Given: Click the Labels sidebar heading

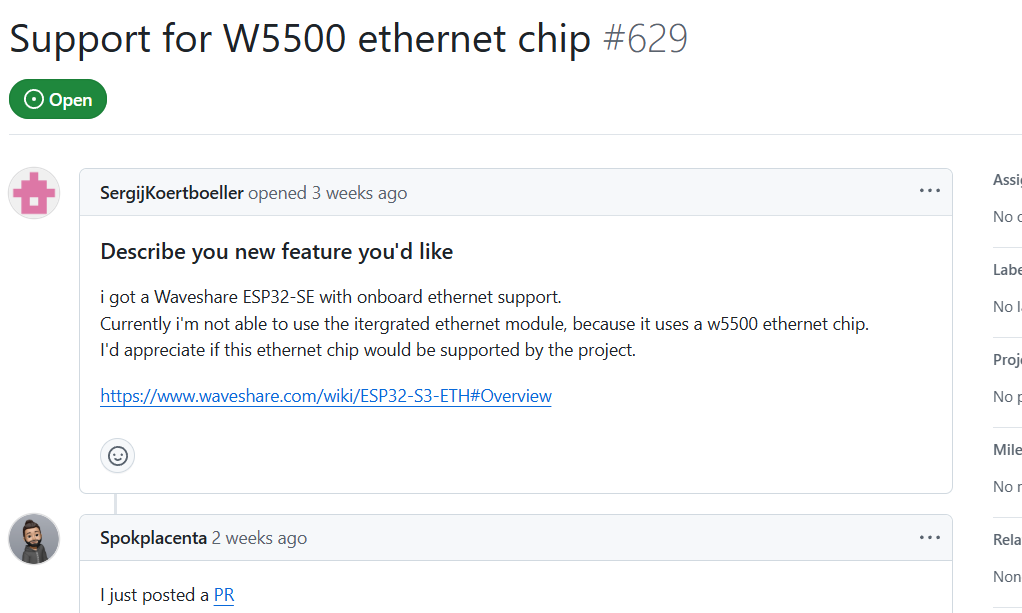Looking at the screenshot, I should click(x=1006, y=270).
